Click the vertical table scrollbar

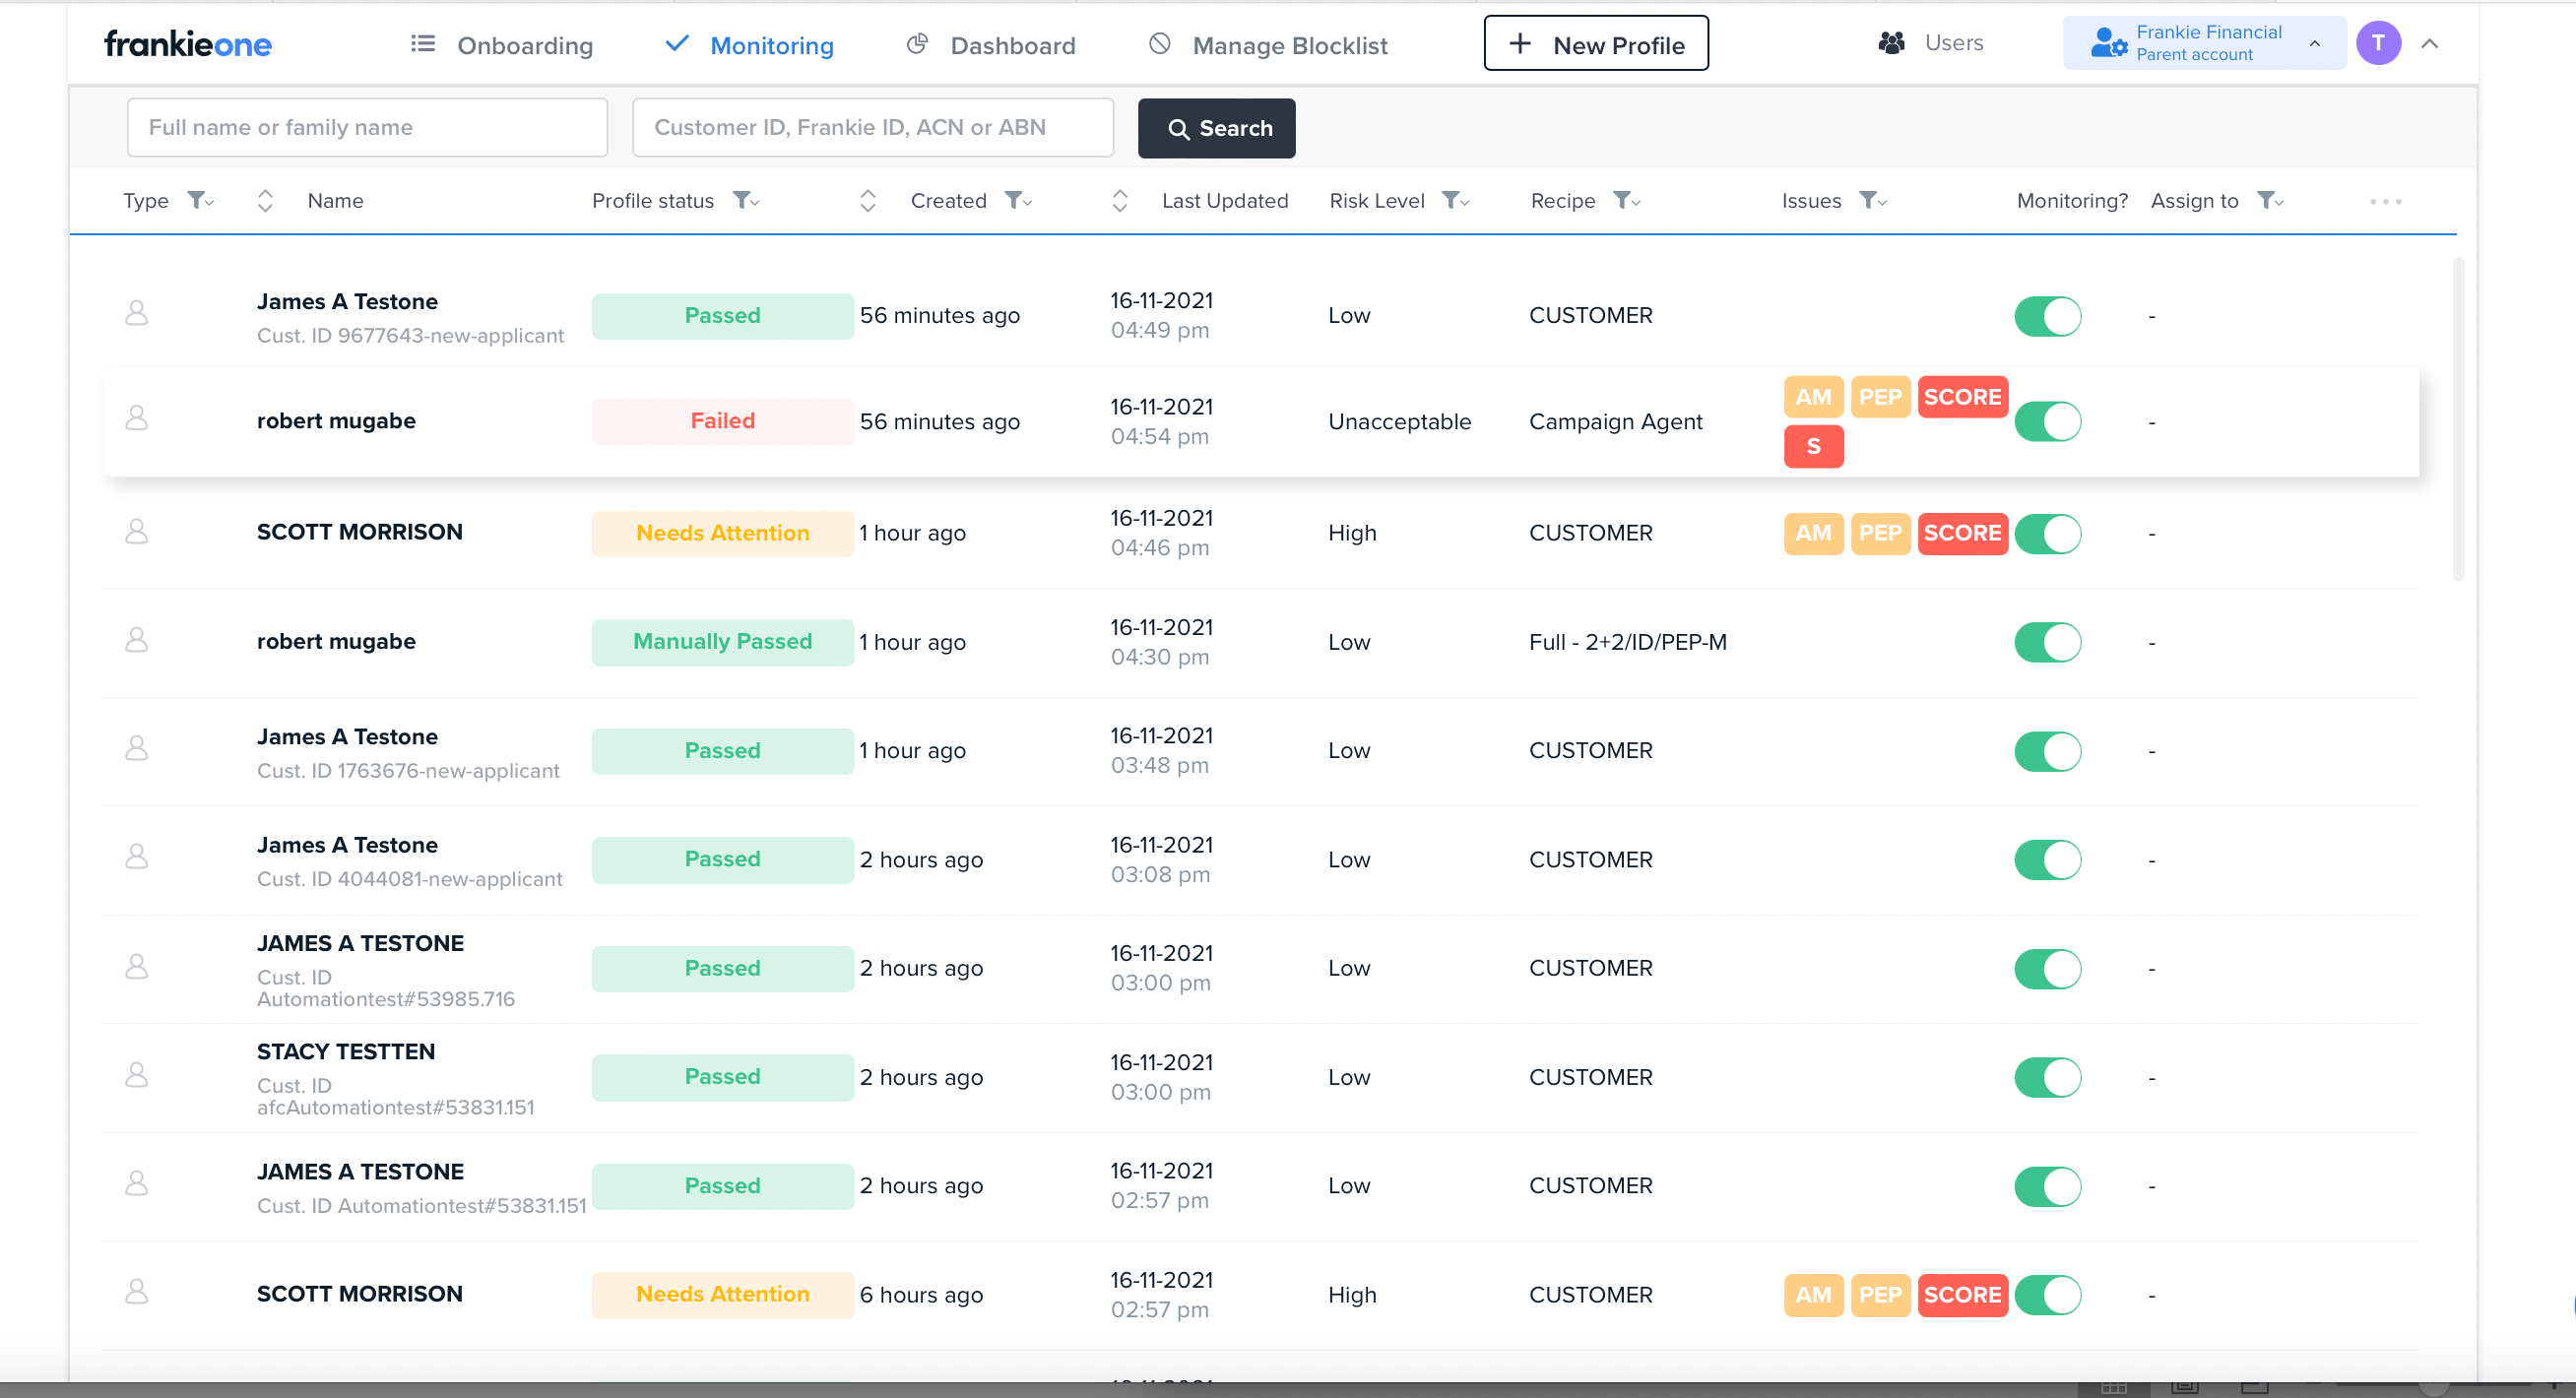pyautogui.click(x=2458, y=420)
